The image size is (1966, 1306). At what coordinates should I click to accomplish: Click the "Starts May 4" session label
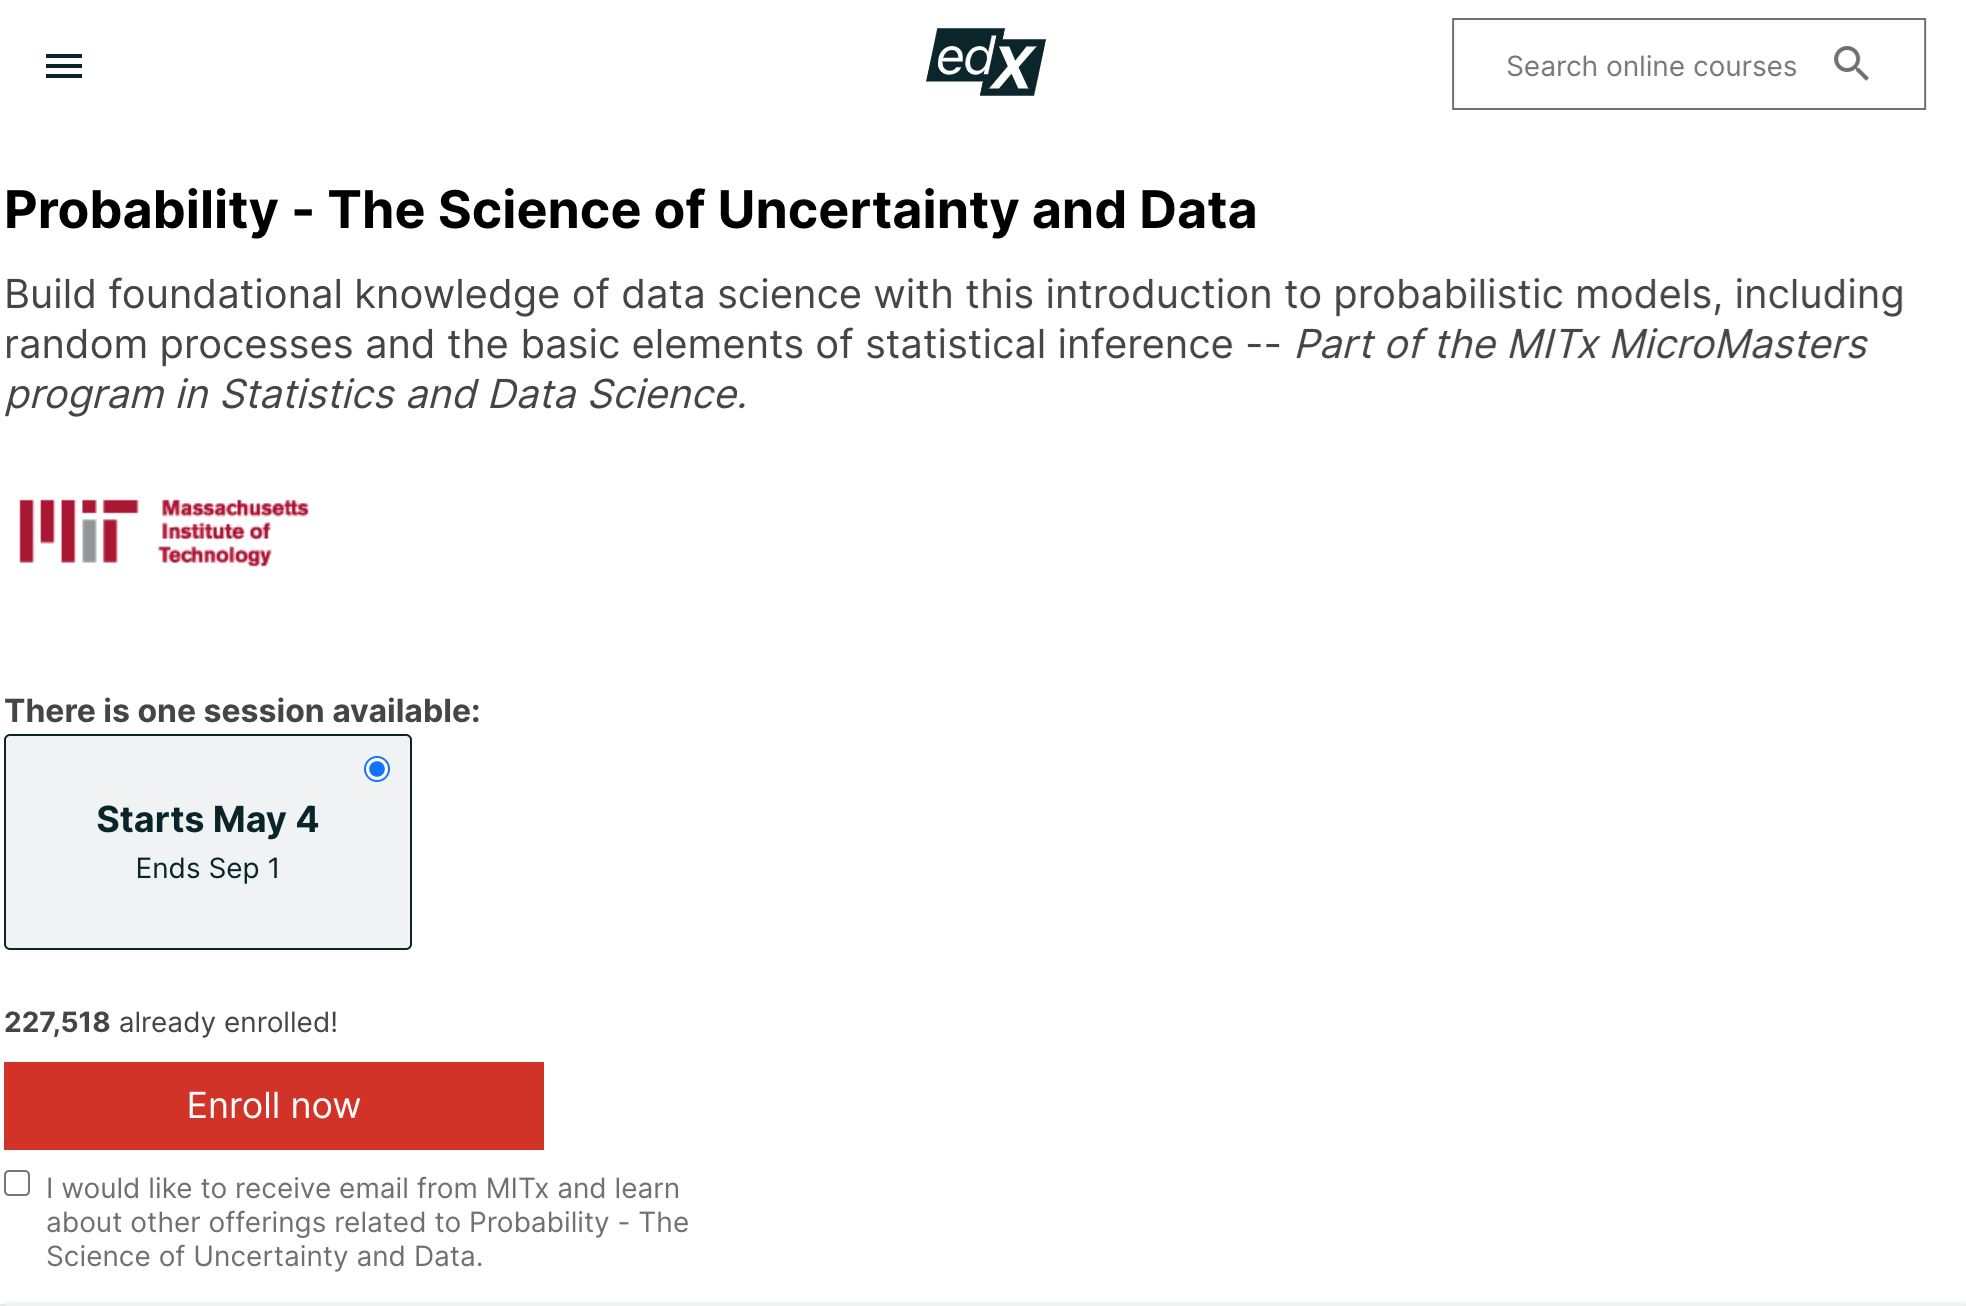coord(207,819)
